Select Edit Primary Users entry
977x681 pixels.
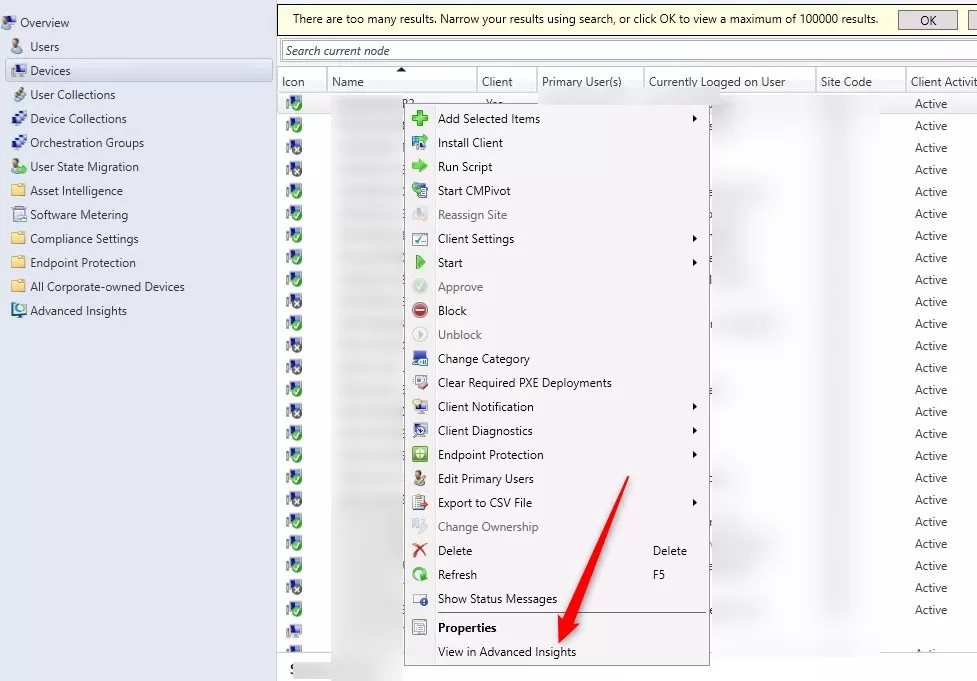485,479
